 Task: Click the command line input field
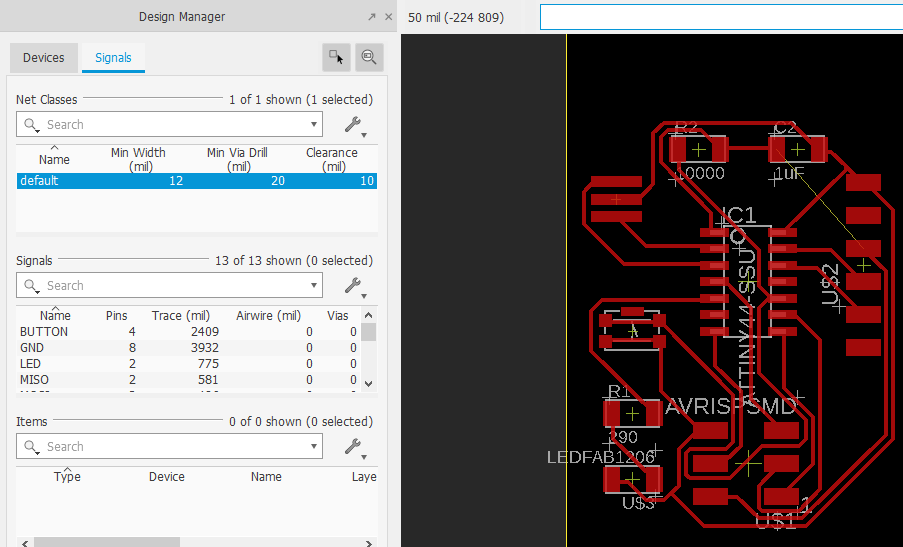pyautogui.click(x=721, y=17)
